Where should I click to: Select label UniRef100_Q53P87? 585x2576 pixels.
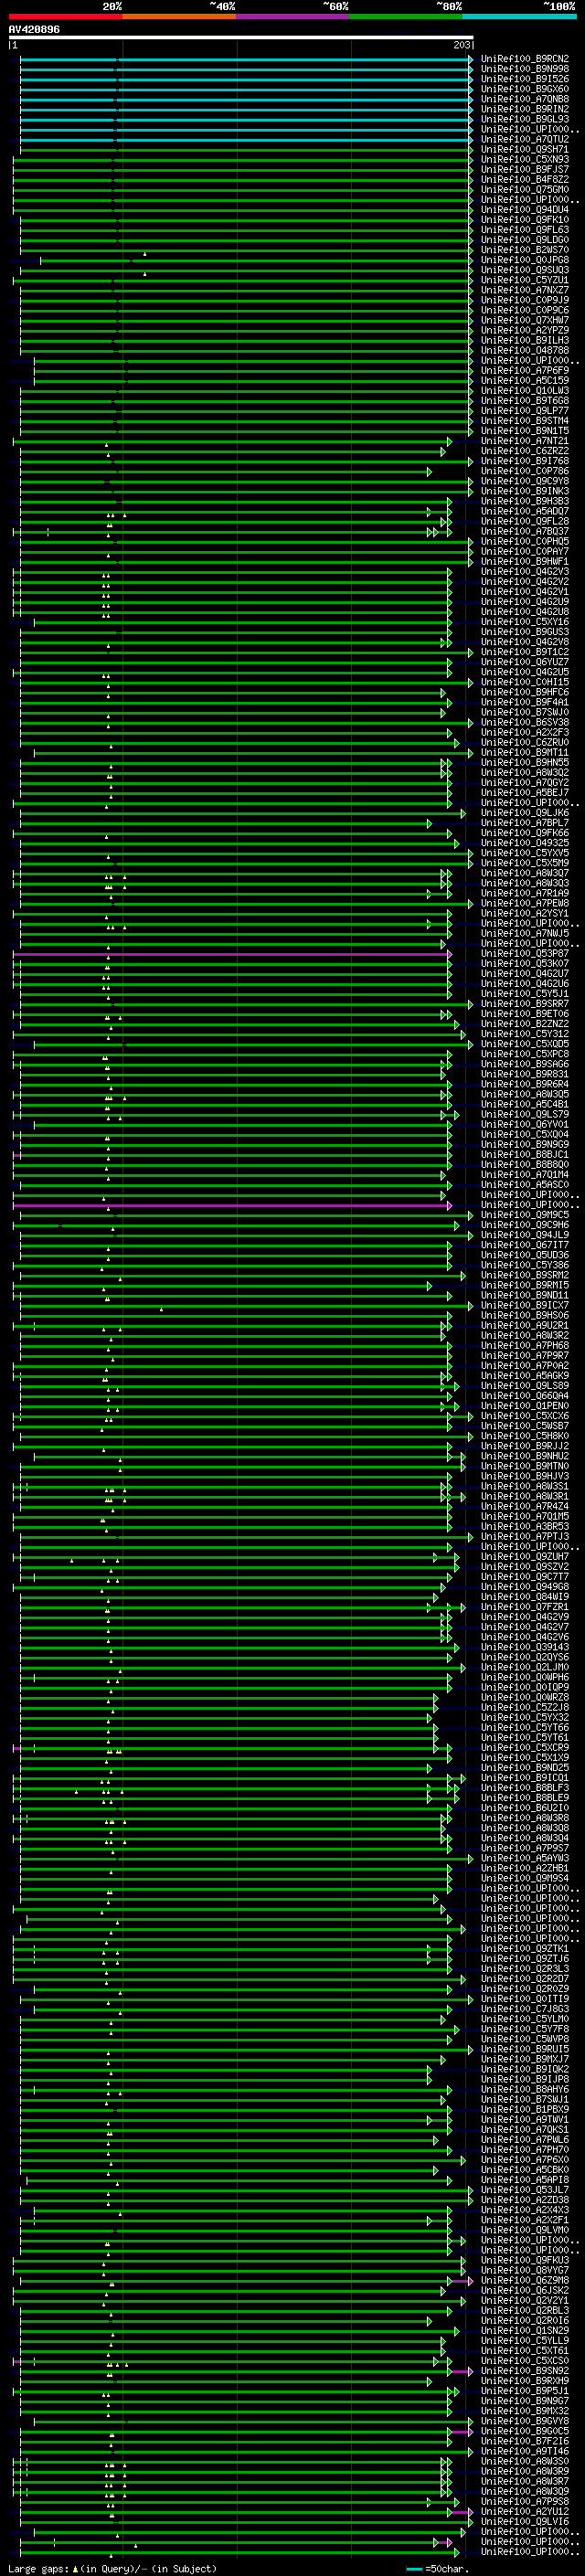[x=525, y=954]
